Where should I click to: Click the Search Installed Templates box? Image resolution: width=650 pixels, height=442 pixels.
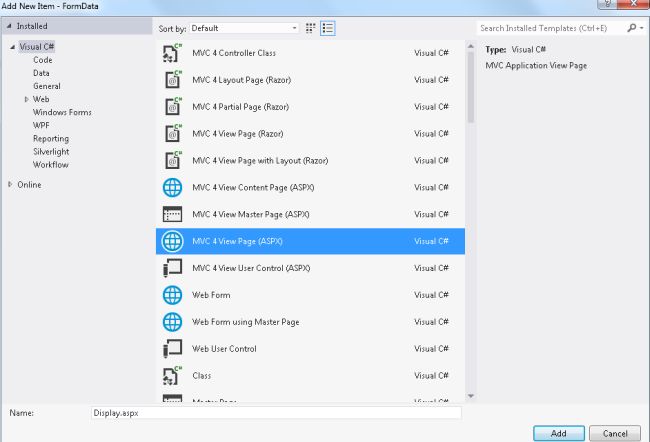click(551, 28)
